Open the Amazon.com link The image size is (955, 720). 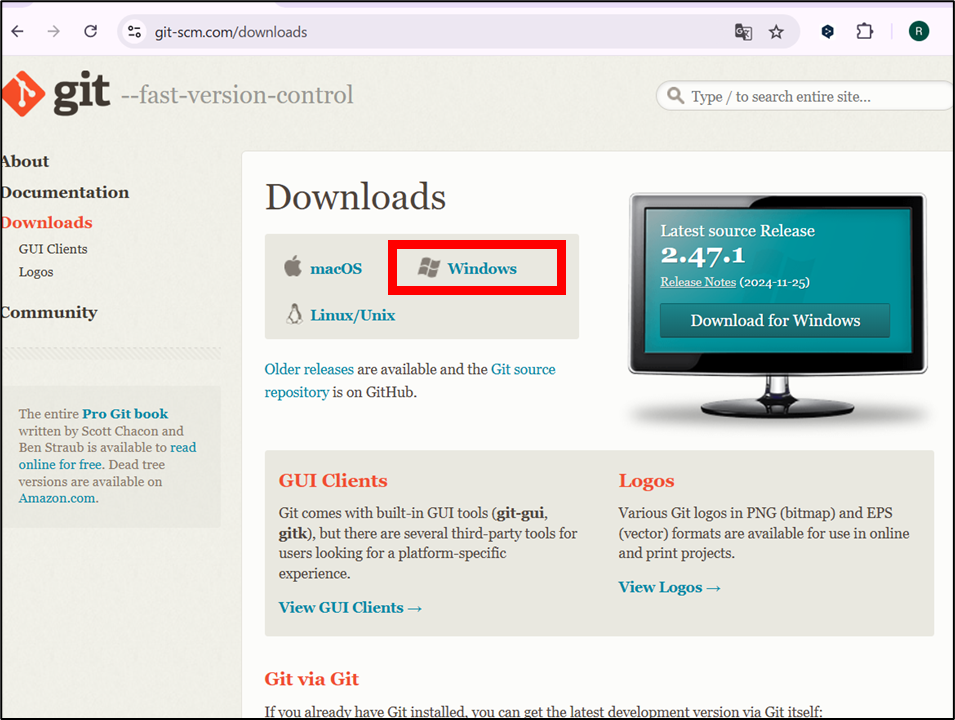coord(57,498)
